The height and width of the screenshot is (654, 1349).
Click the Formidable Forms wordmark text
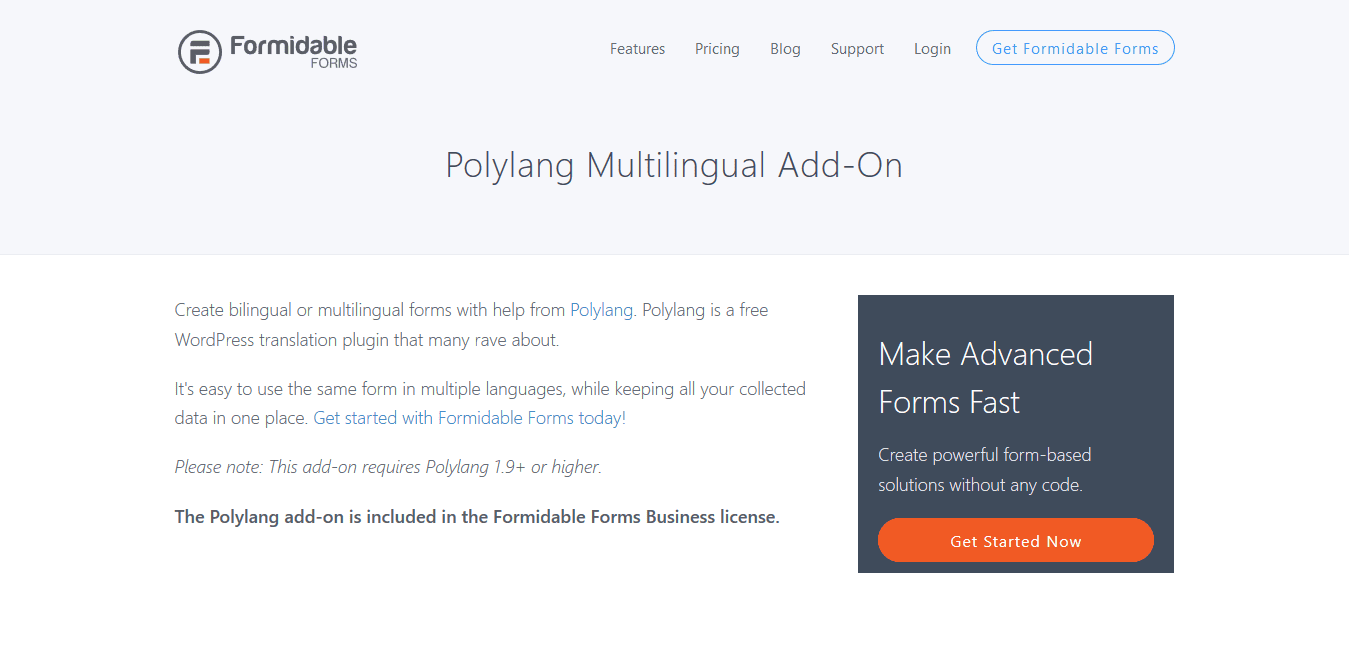coord(293,46)
